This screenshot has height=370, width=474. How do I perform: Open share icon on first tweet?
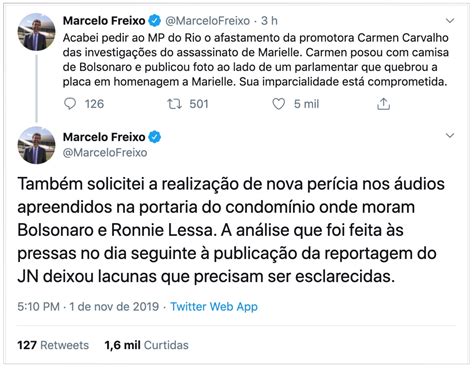383,104
